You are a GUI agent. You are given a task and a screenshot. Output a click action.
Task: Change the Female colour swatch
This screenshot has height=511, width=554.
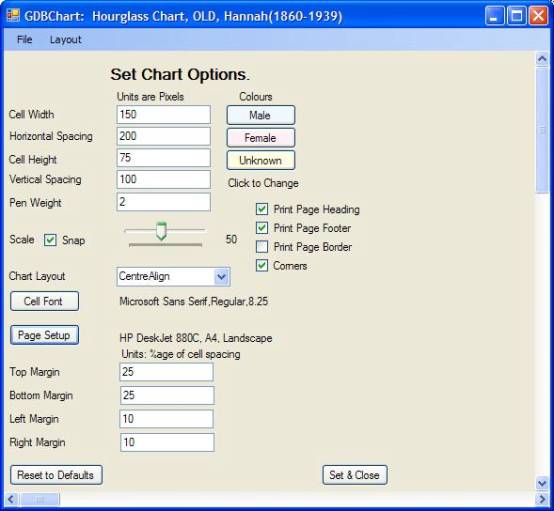(261, 137)
